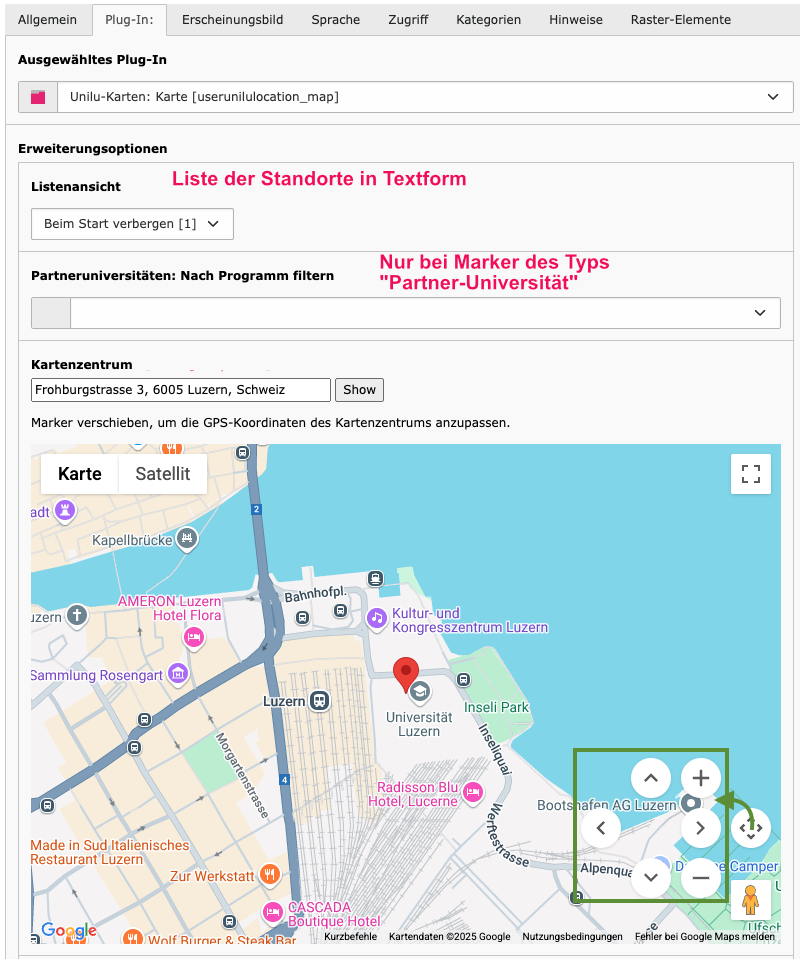800x959 pixels.
Task: Open the Raster-Elemente tab
Action: (x=681, y=20)
